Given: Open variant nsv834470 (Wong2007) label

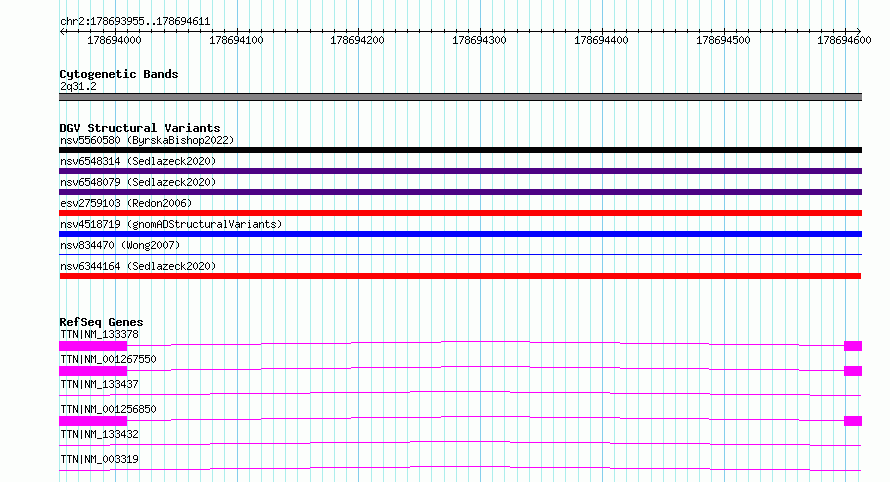Looking at the screenshot, I should [x=120, y=245].
